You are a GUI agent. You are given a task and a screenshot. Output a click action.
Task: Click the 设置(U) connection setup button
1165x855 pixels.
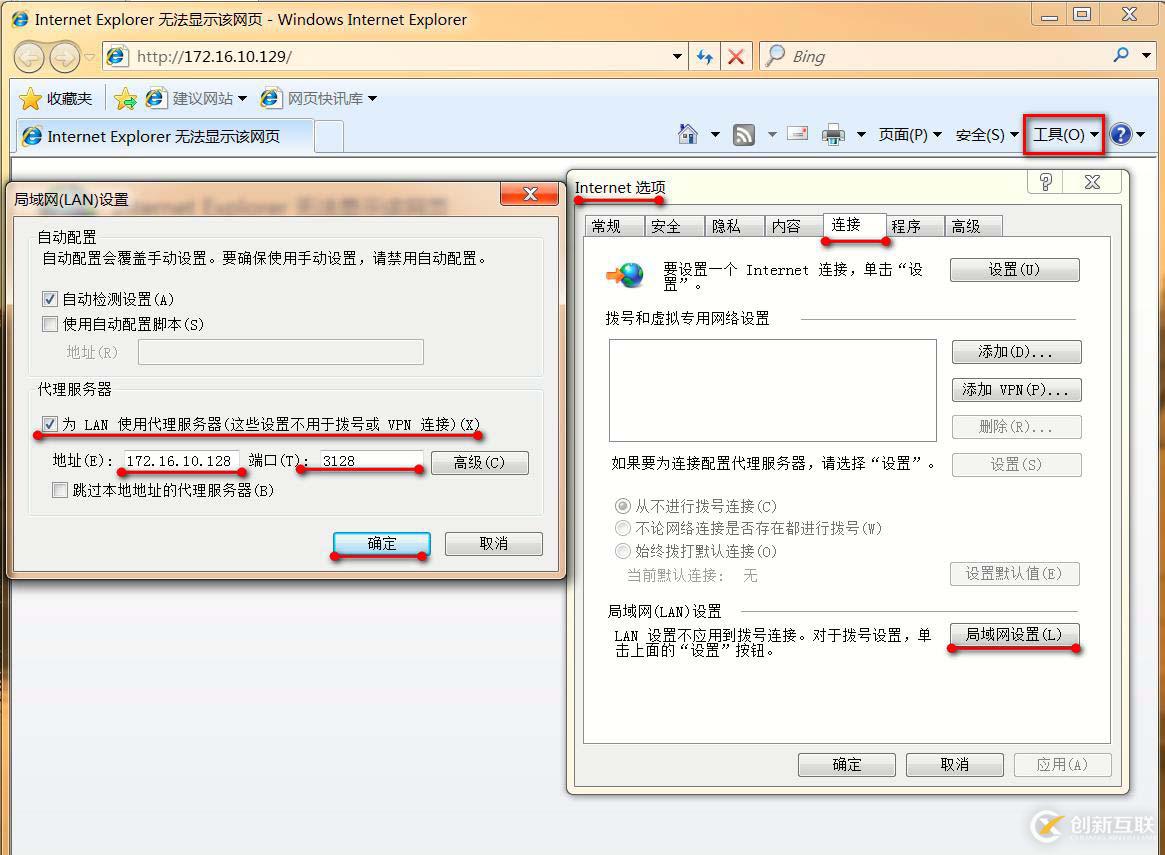coord(1014,270)
